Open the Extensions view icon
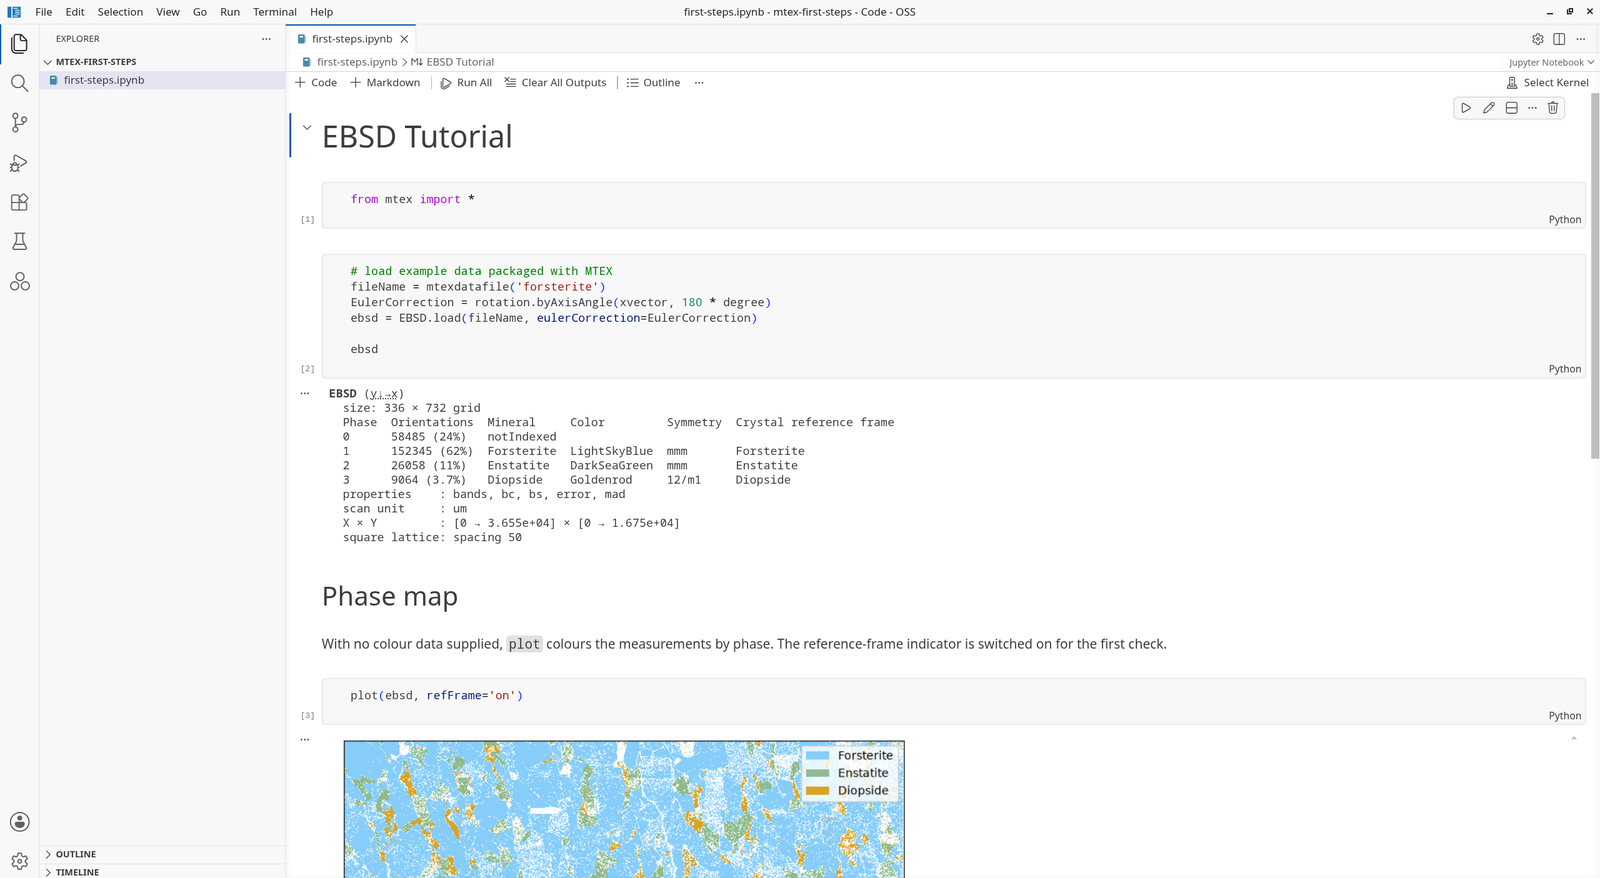Screen dimensions: 1600x878 pos(19,202)
